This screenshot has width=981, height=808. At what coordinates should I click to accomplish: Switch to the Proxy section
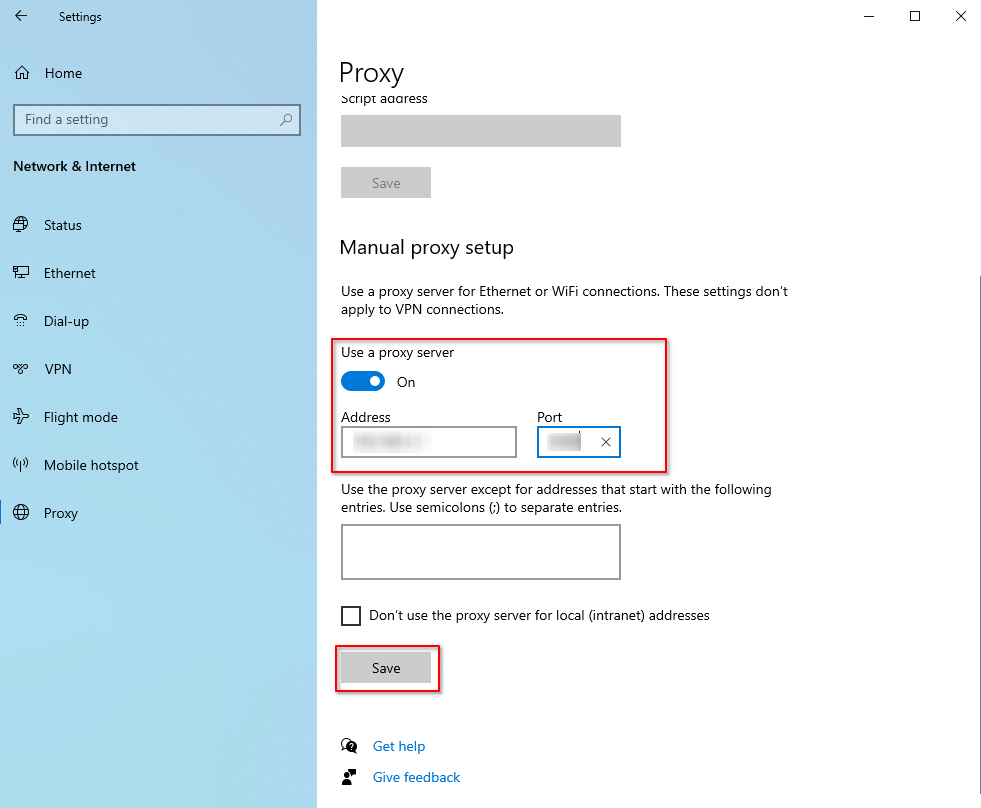pyautogui.click(x=60, y=512)
